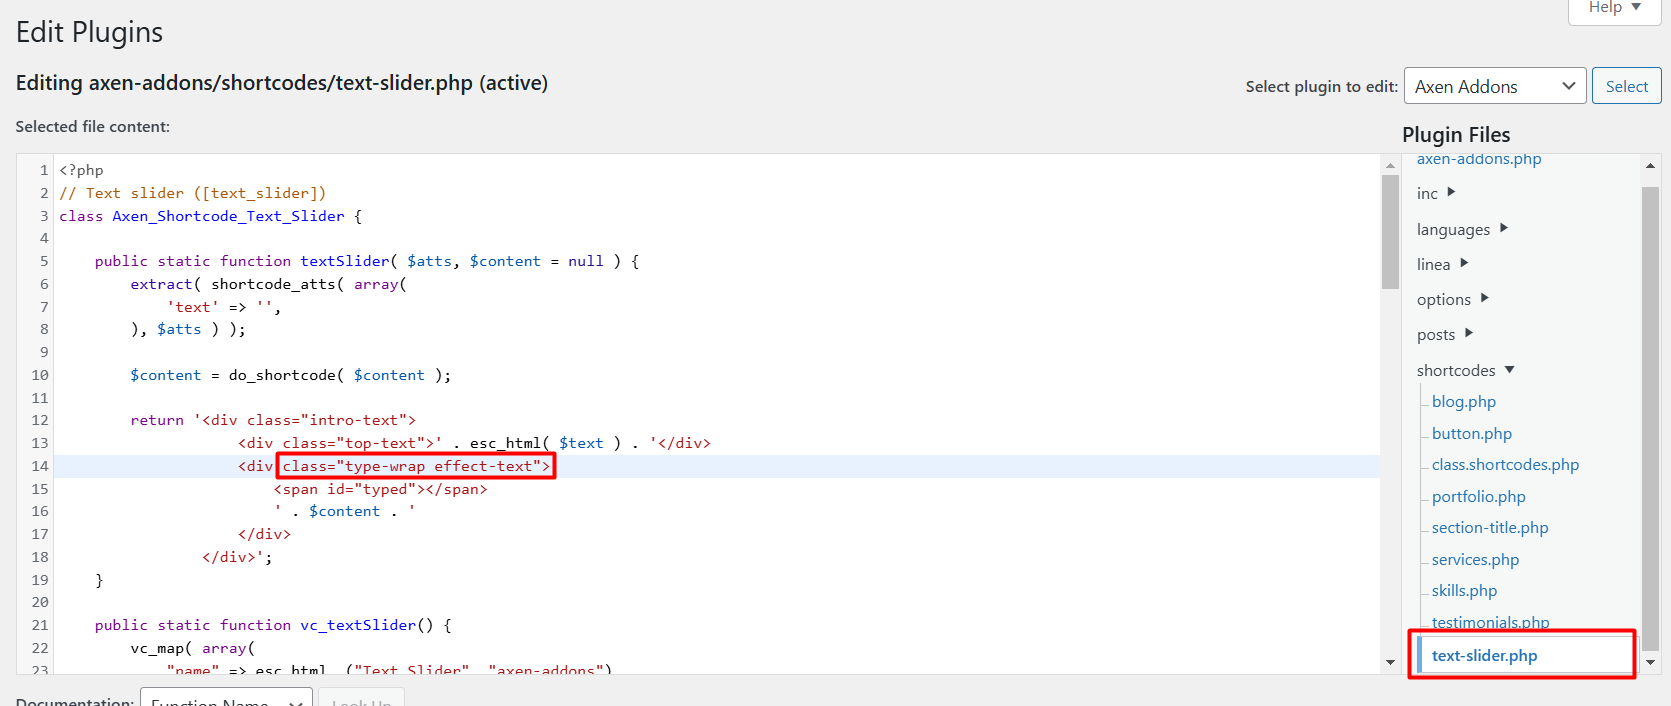Expand the languages folder
The image size is (1671, 706).
coord(1462,229)
